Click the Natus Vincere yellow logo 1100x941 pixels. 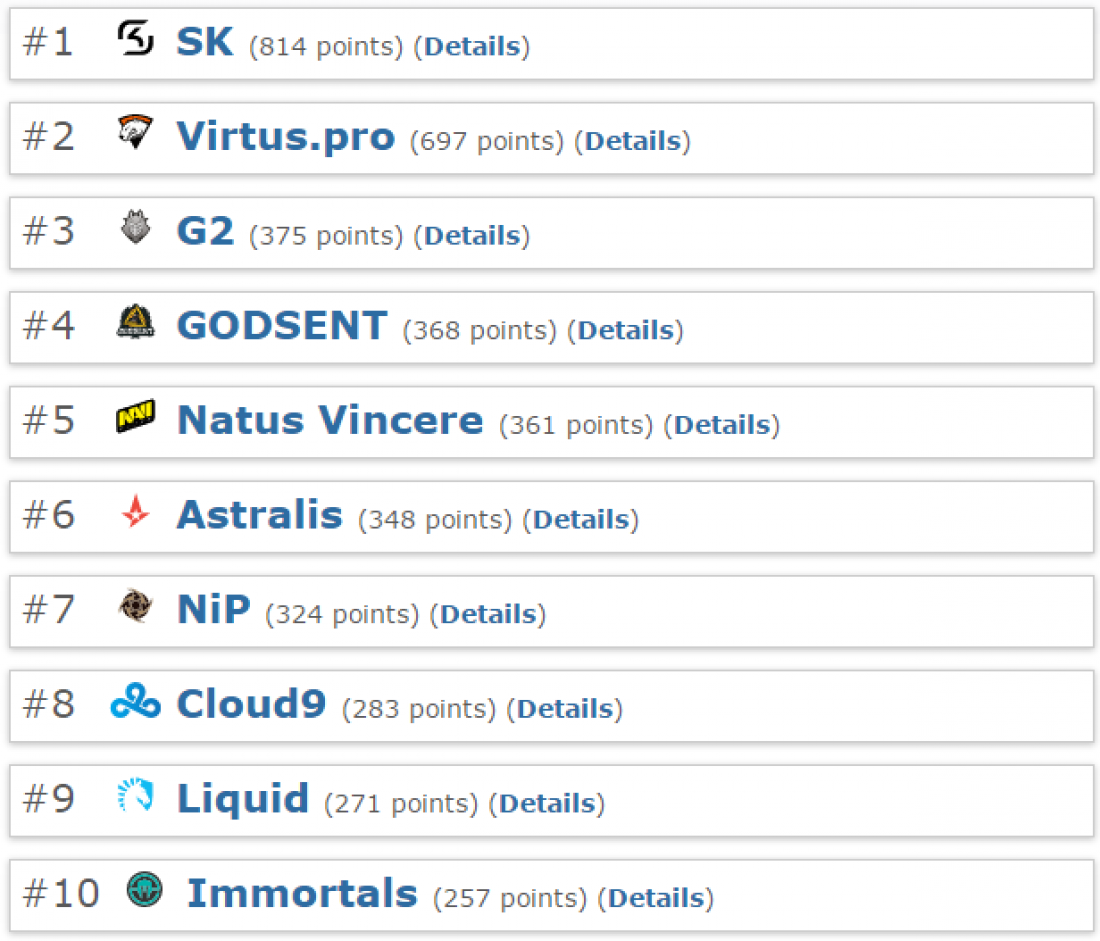click(x=135, y=416)
